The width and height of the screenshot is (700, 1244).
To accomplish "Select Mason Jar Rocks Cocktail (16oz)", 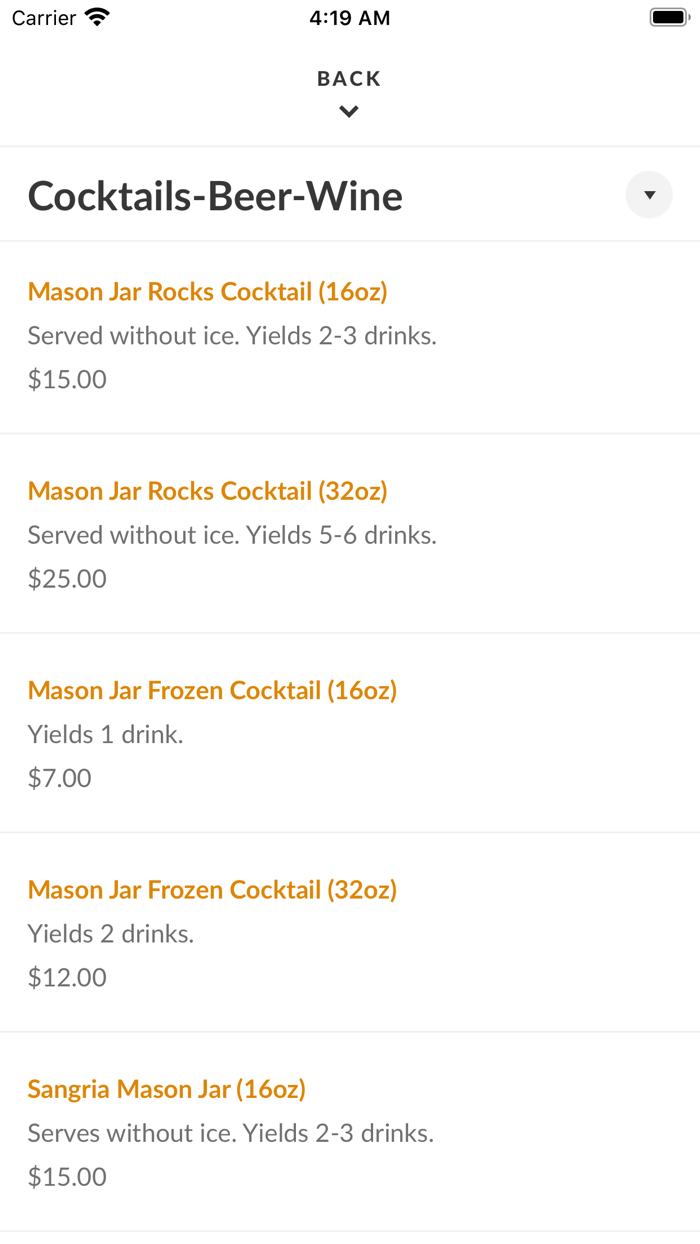I will tap(208, 292).
